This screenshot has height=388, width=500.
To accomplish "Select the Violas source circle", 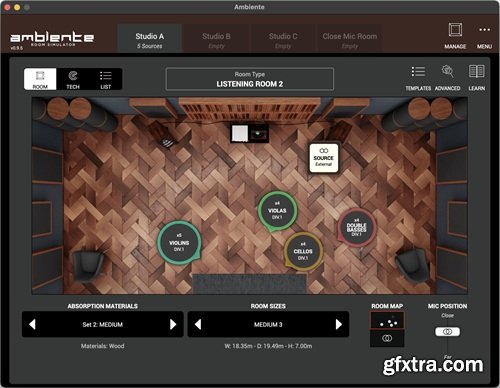I will (277, 211).
